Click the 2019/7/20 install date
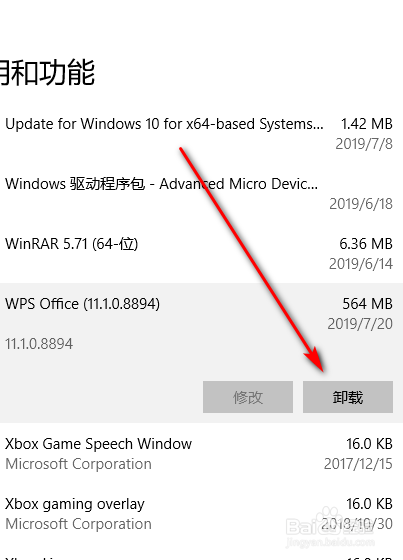The width and height of the screenshot is (403, 560). point(360,324)
